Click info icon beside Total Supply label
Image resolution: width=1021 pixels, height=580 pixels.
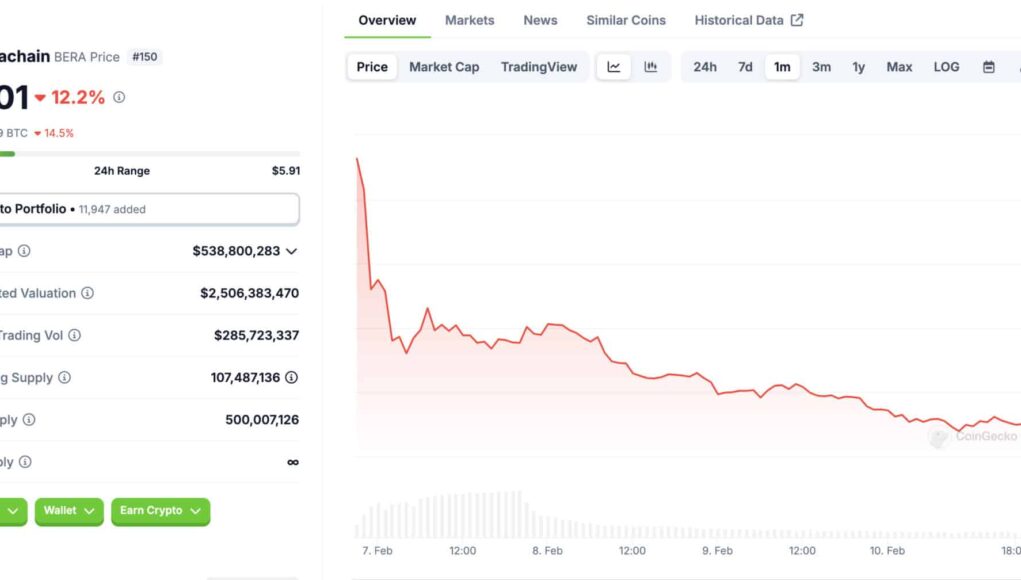(x=29, y=420)
